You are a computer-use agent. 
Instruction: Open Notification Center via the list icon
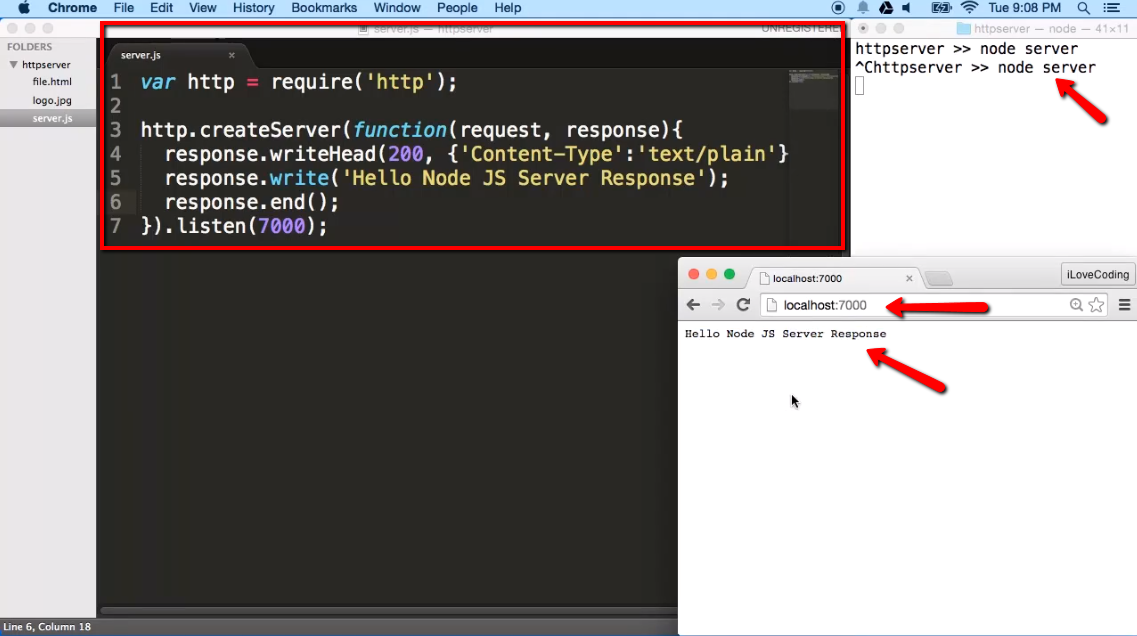(1113, 8)
